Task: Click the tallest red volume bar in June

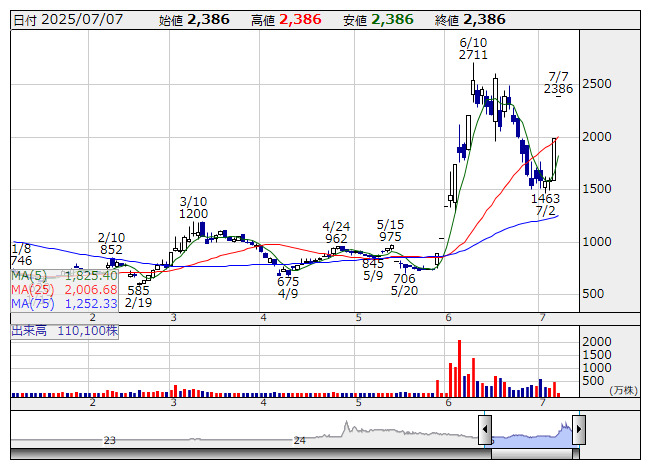Action: click(459, 368)
